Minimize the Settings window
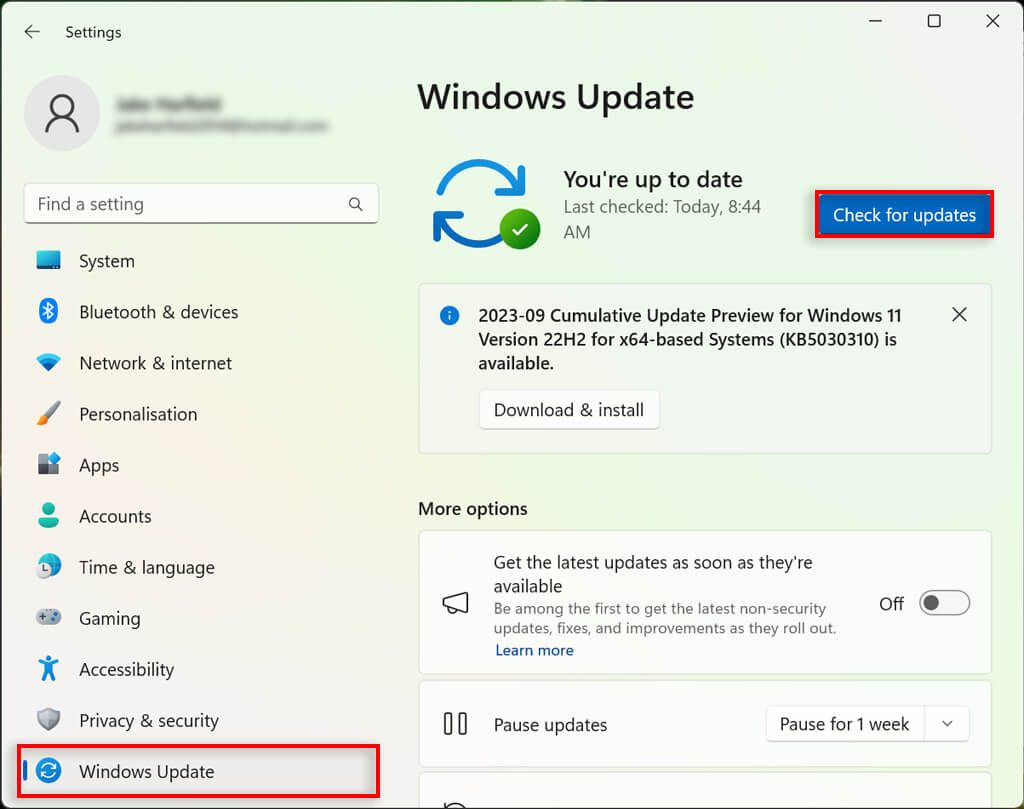This screenshot has height=809, width=1024. pos(875,21)
